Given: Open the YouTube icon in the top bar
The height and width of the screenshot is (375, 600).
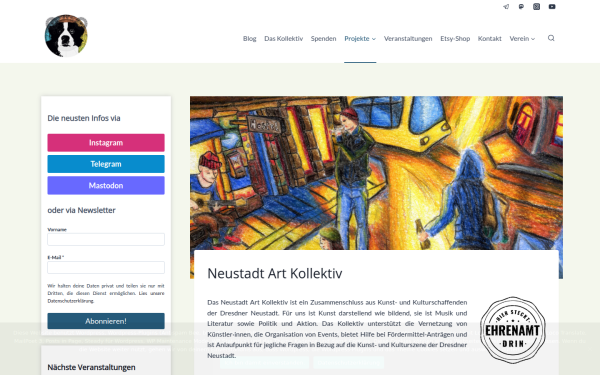Looking at the screenshot, I should [x=552, y=7].
